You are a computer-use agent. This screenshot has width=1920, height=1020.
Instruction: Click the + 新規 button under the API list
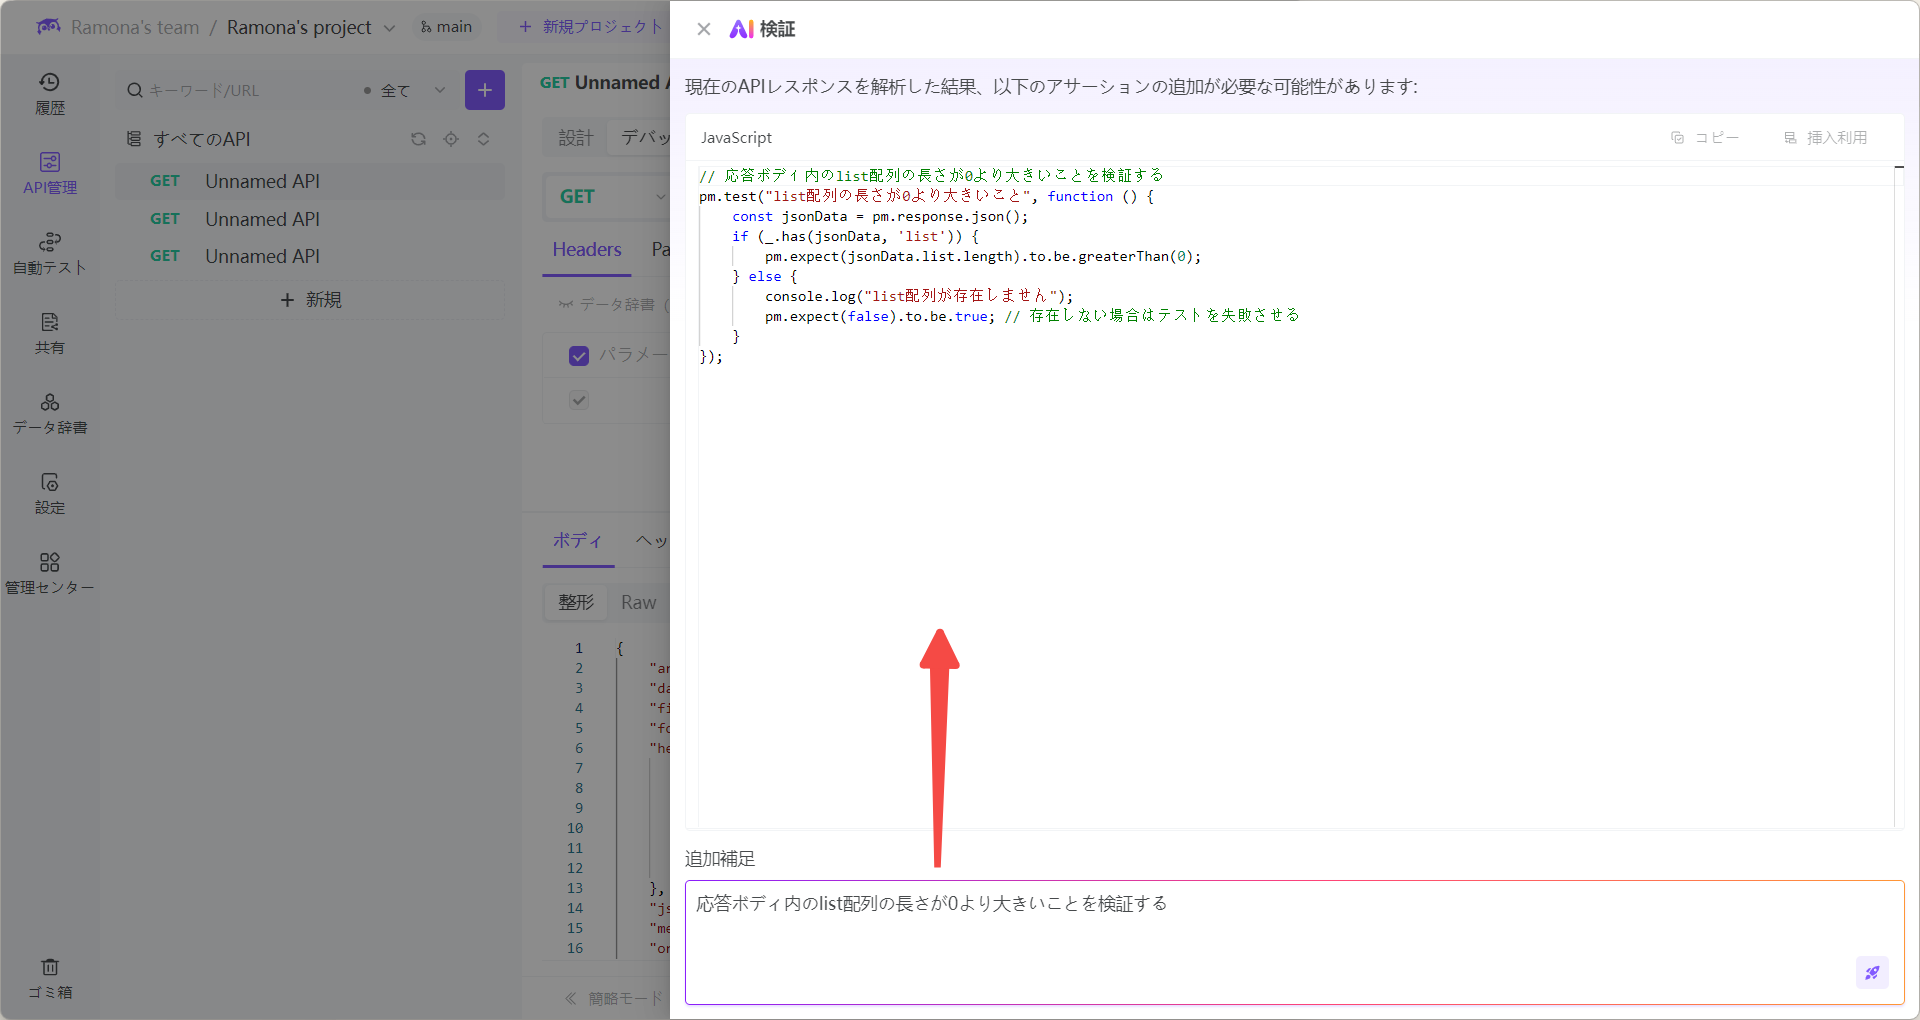point(310,300)
